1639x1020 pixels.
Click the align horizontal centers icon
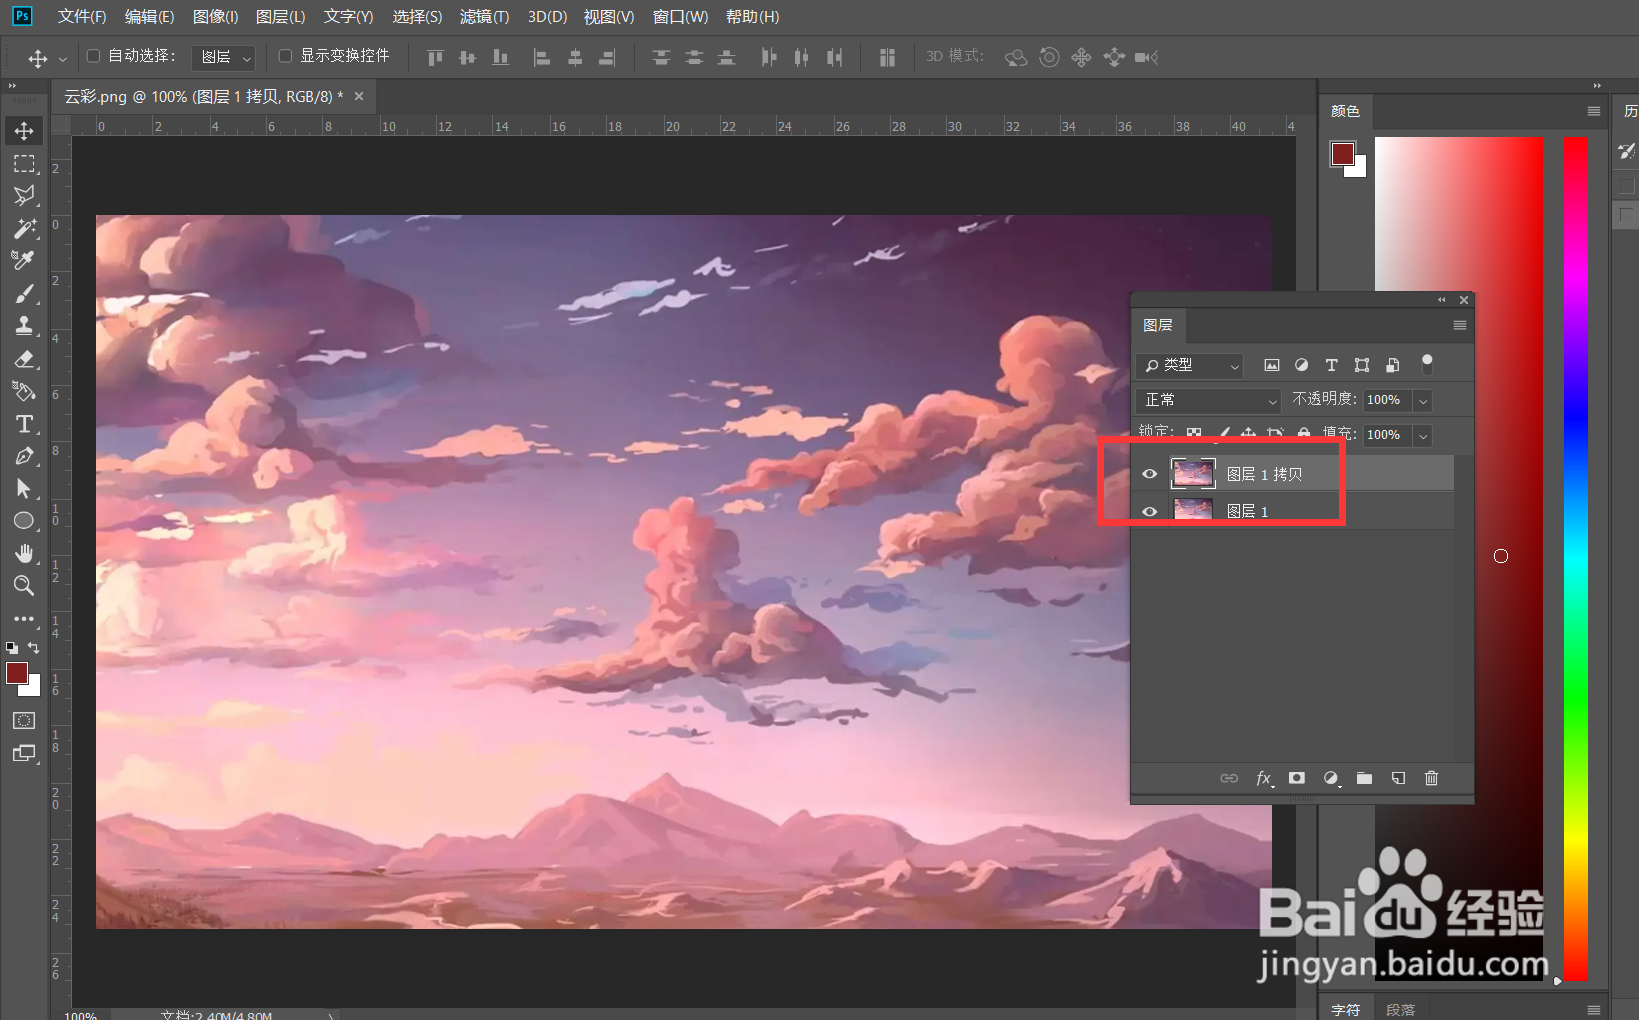pos(575,57)
